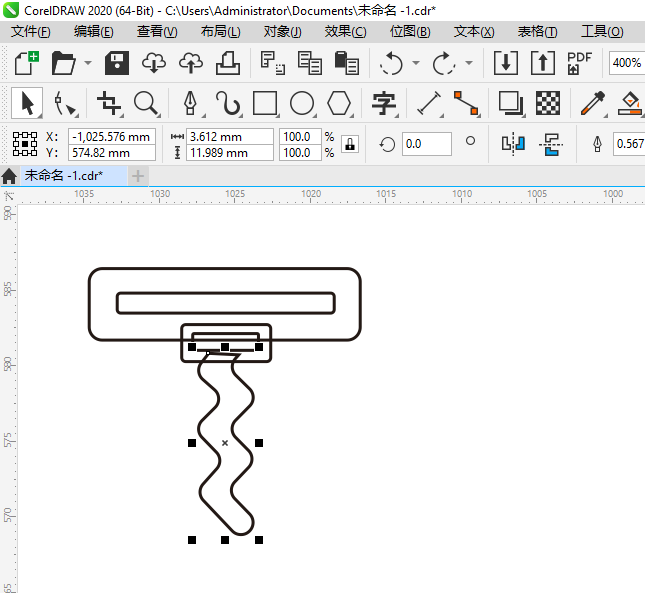Image resolution: width=645 pixels, height=593 pixels.
Task: Save the document with floppy icon
Action: (x=117, y=63)
